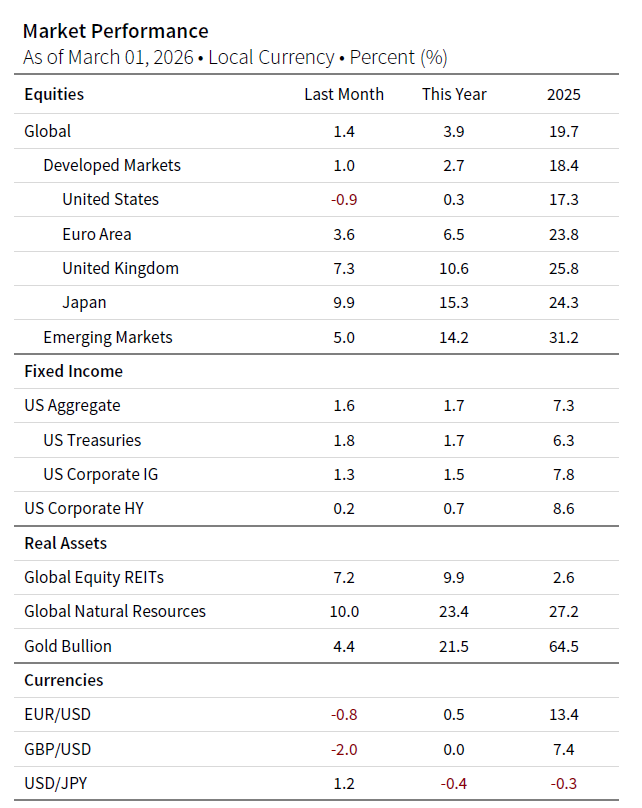Image resolution: width=642 pixels, height=808 pixels.
Task: Click Gold Bullion's 64.5 value for 2025
Action: pos(564,646)
